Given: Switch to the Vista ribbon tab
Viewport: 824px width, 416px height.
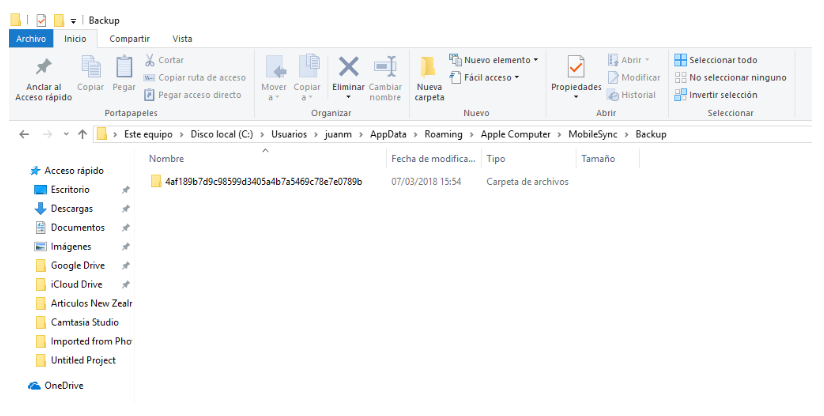Looking at the screenshot, I should (x=182, y=38).
